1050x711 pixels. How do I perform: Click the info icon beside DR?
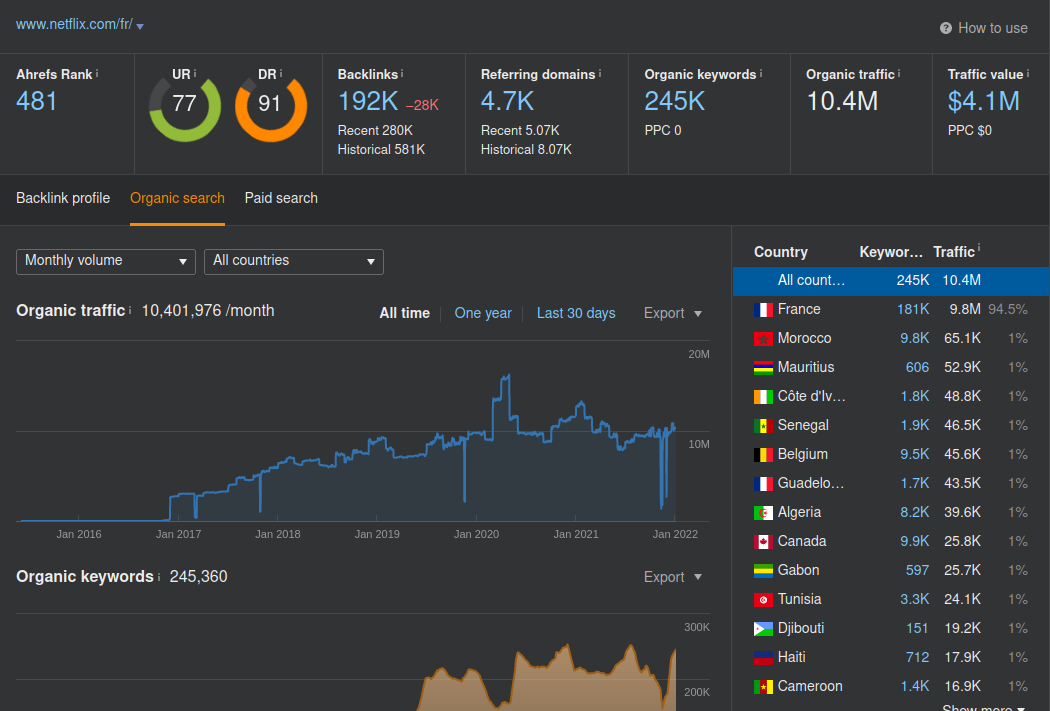pyautogui.click(x=281, y=73)
